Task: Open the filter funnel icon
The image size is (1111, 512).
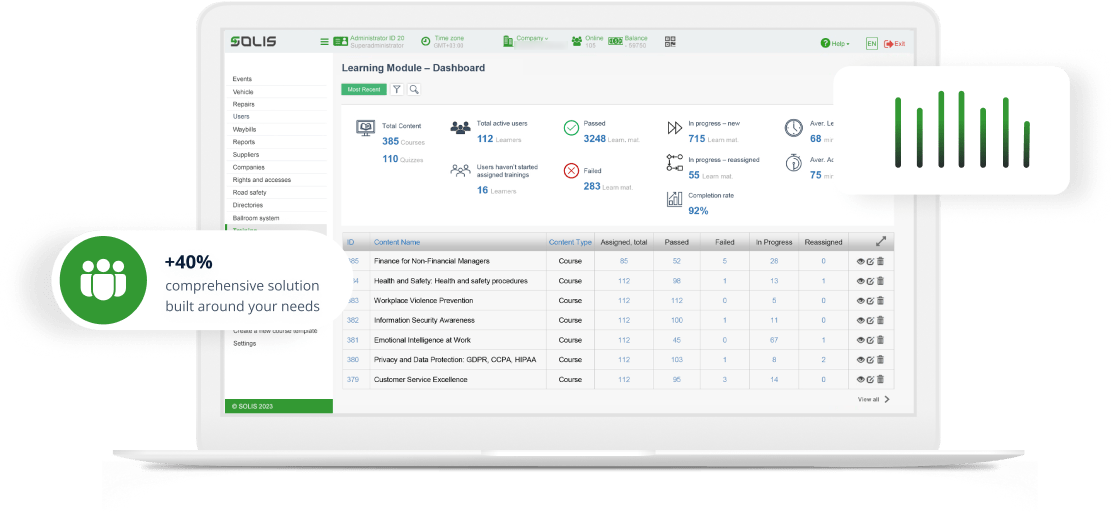Action: point(397,89)
